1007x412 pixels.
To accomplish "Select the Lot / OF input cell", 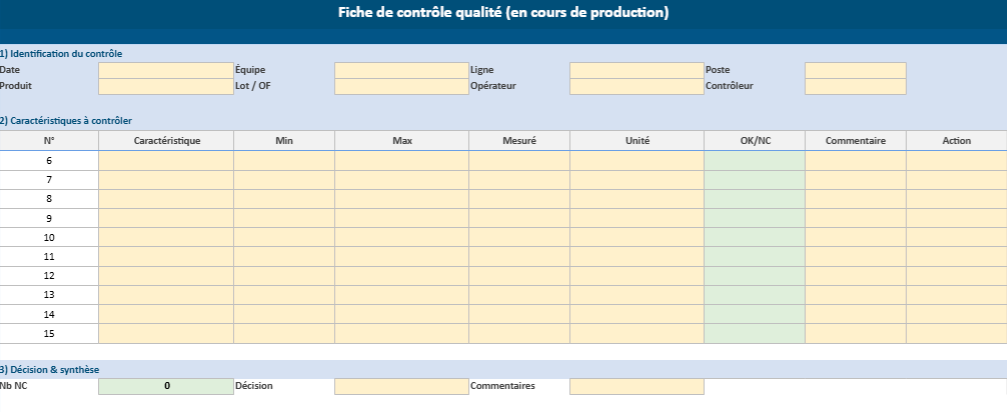I will pyautogui.click(x=401, y=87).
